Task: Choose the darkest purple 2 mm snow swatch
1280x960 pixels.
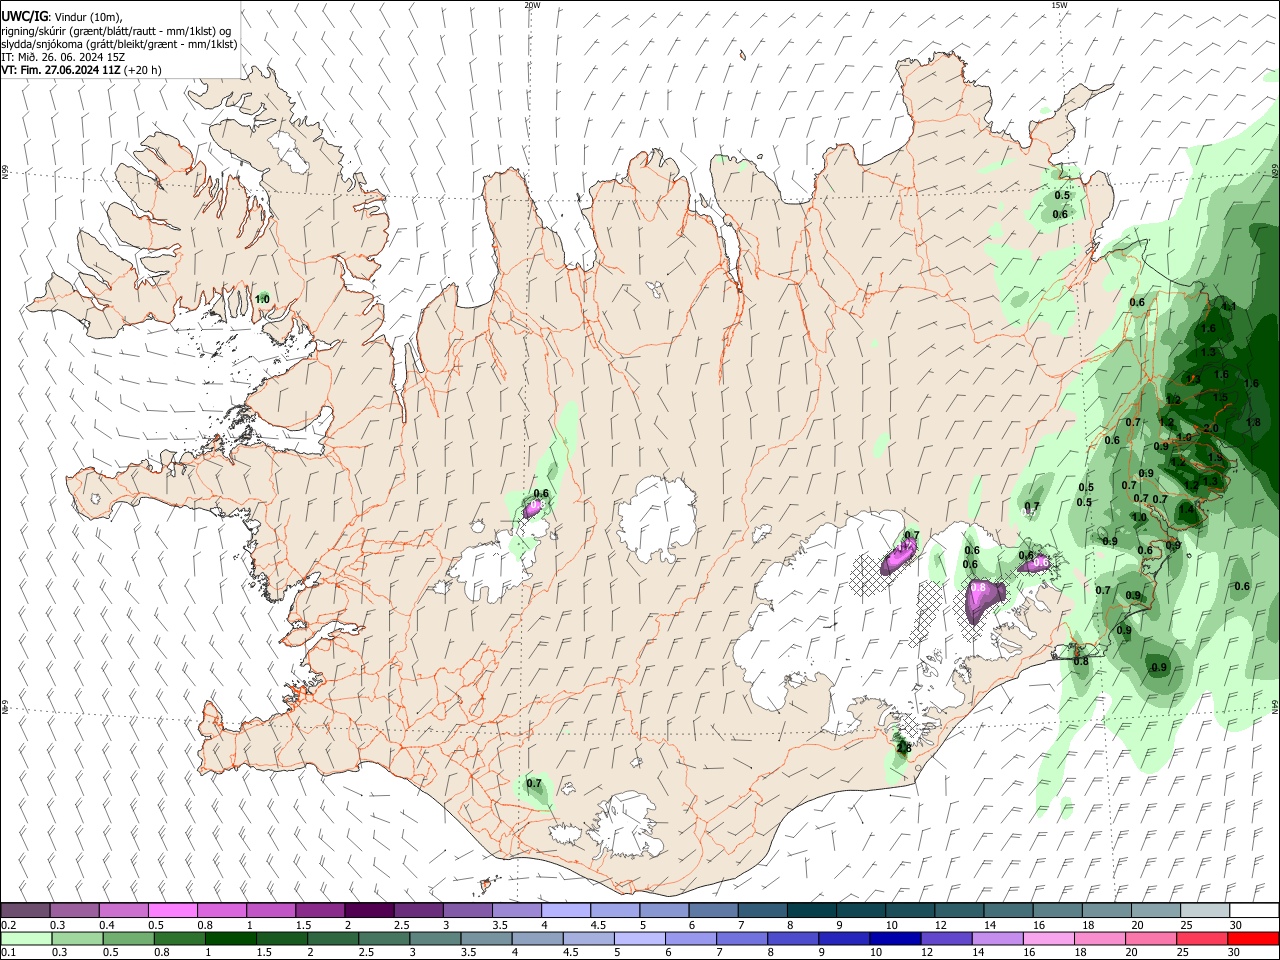Action: 369,910
